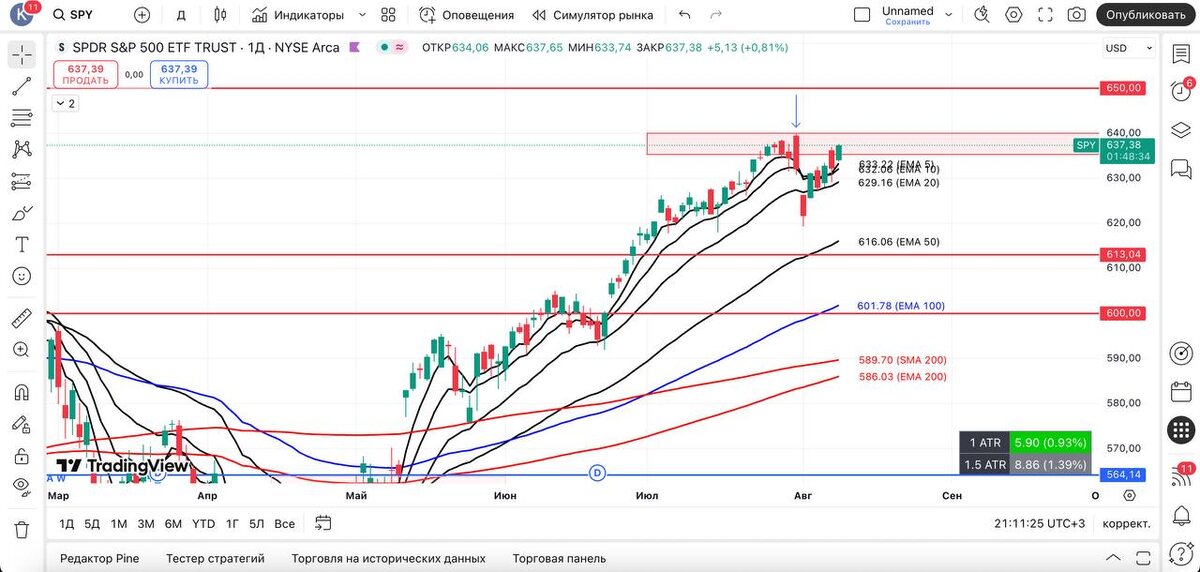This screenshot has height=572, width=1200.
Task: Open the candlestick chart type dropdown
Action: pyautogui.click(x=221, y=15)
